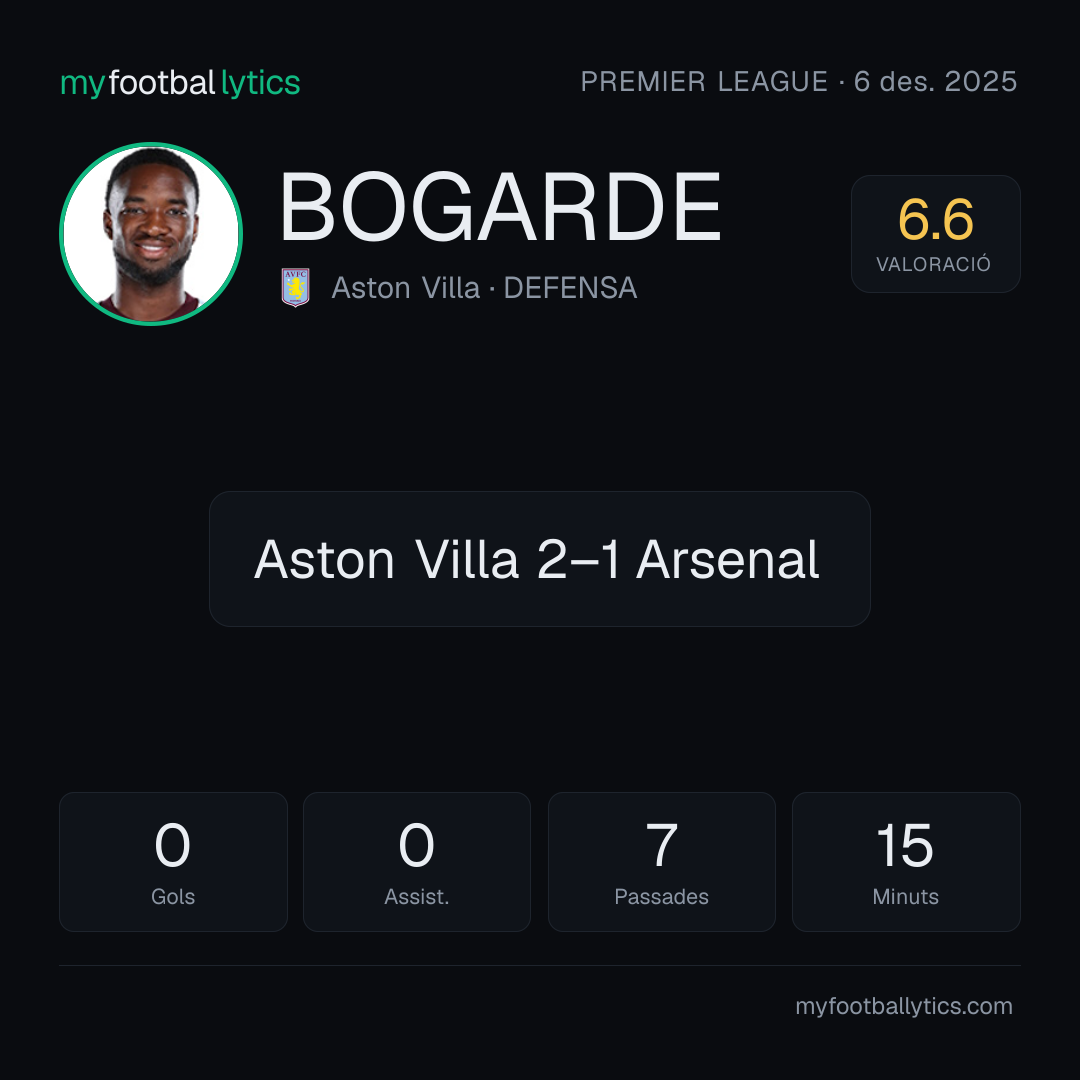1080x1080 pixels.
Task: Click the 6 des. 2025 match date
Action: 935,82
